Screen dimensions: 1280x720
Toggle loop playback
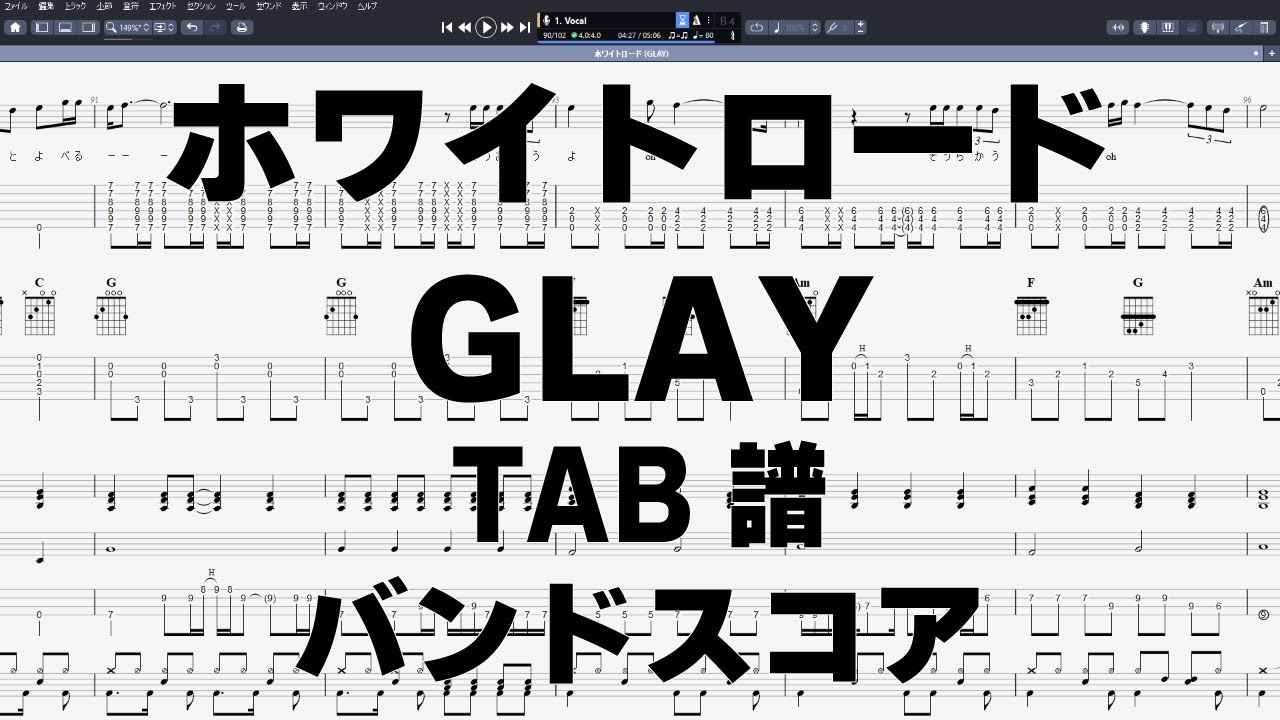point(757,27)
